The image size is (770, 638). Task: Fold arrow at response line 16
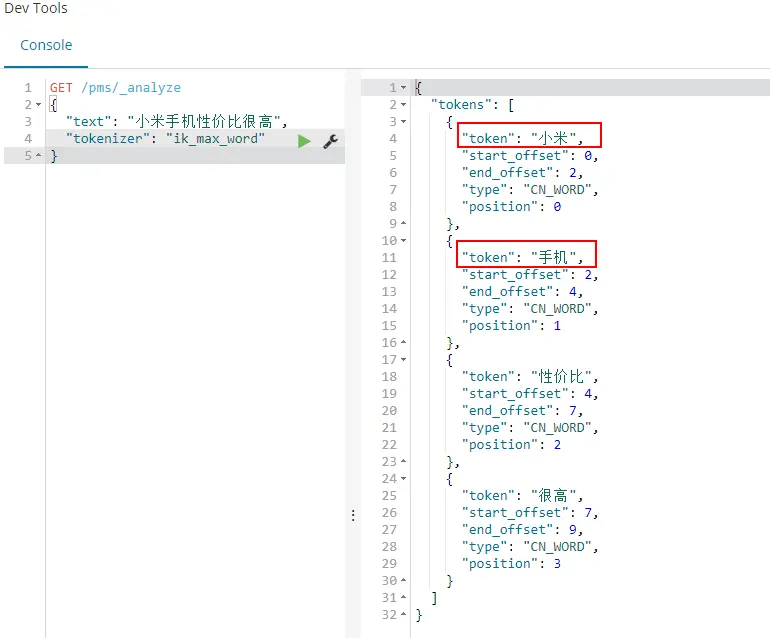(x=404, y=342)
